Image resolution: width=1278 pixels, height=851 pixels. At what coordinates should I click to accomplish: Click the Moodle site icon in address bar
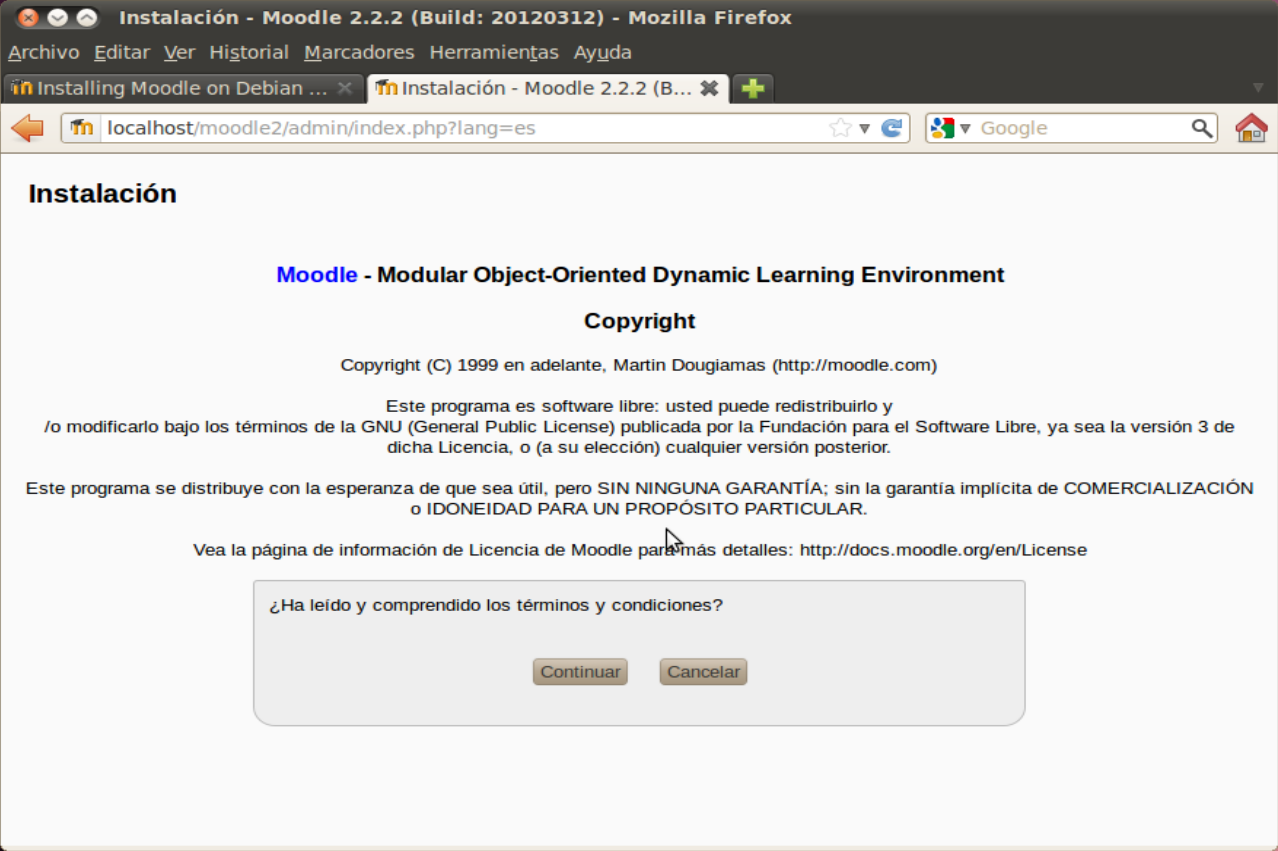82,128
